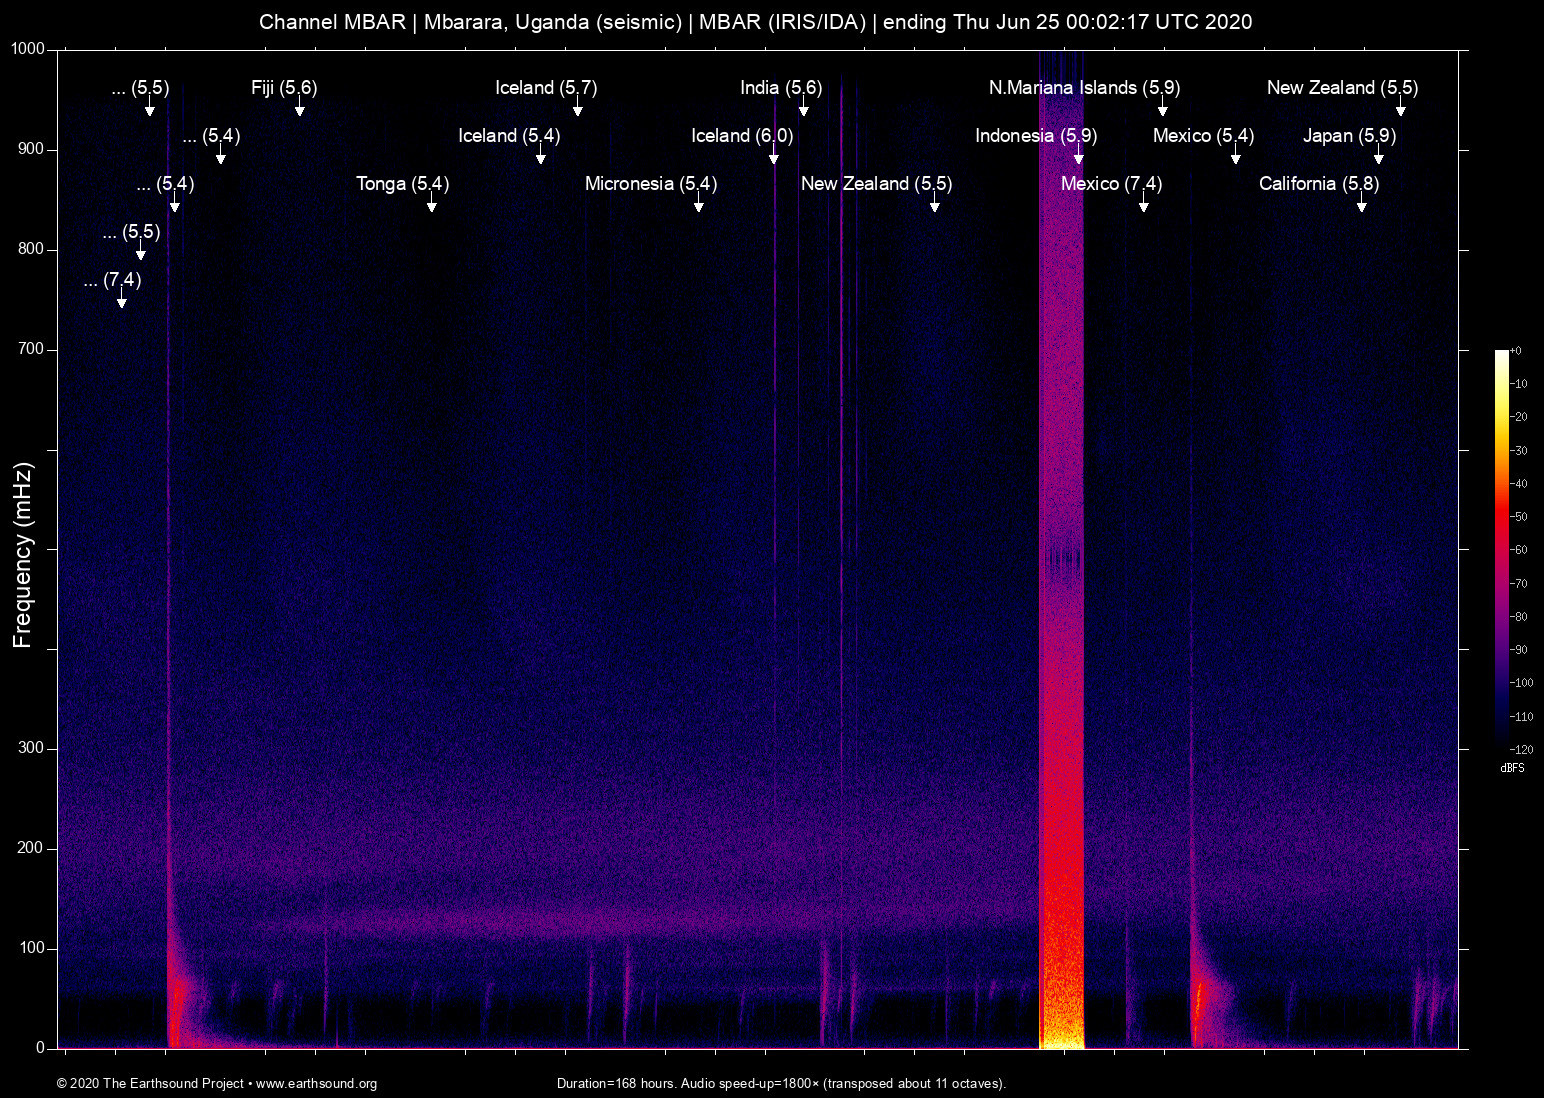Click the Duration=168 hours footer text
Screen dimensions: 1544x1098
point(781,1084)
